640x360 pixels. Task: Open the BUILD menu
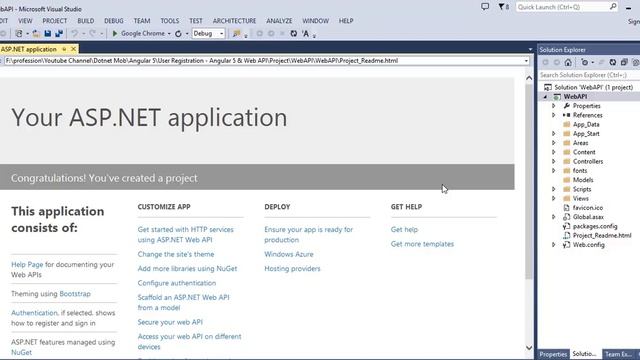tap(86, 20)
